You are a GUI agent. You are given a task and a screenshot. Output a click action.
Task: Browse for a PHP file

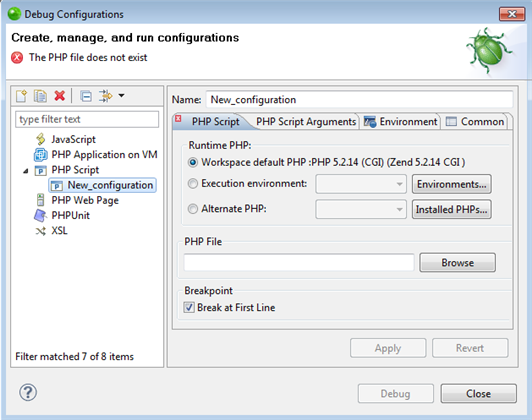(457, 263)
